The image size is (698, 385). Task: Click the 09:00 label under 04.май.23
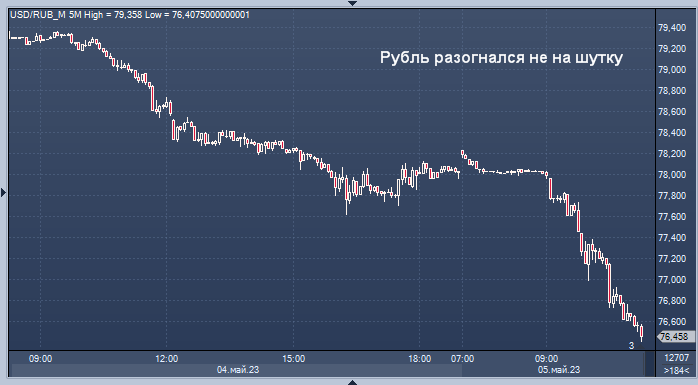click(x=41, y=359)
